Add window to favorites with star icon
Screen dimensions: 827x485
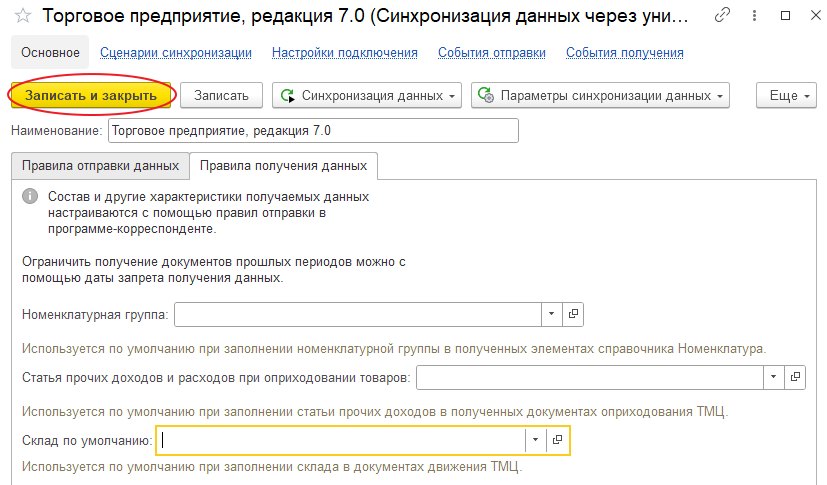(x=23, y=16)
